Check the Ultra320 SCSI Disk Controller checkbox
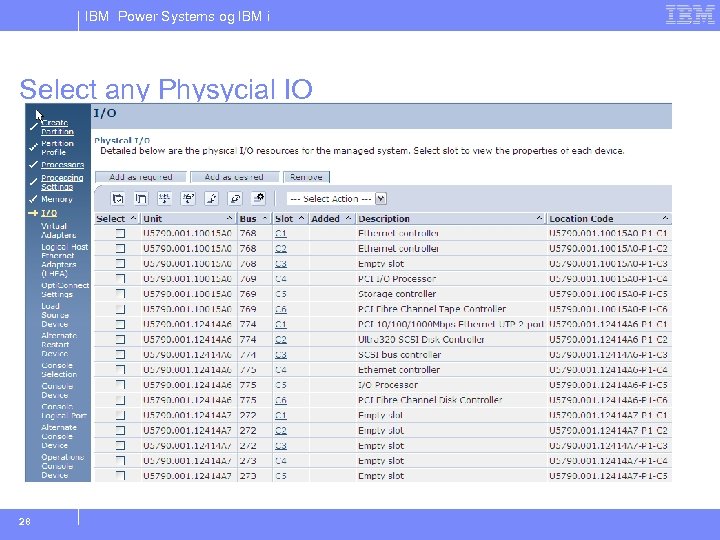The width and height of the screenshot is (720, 540). 120,339
